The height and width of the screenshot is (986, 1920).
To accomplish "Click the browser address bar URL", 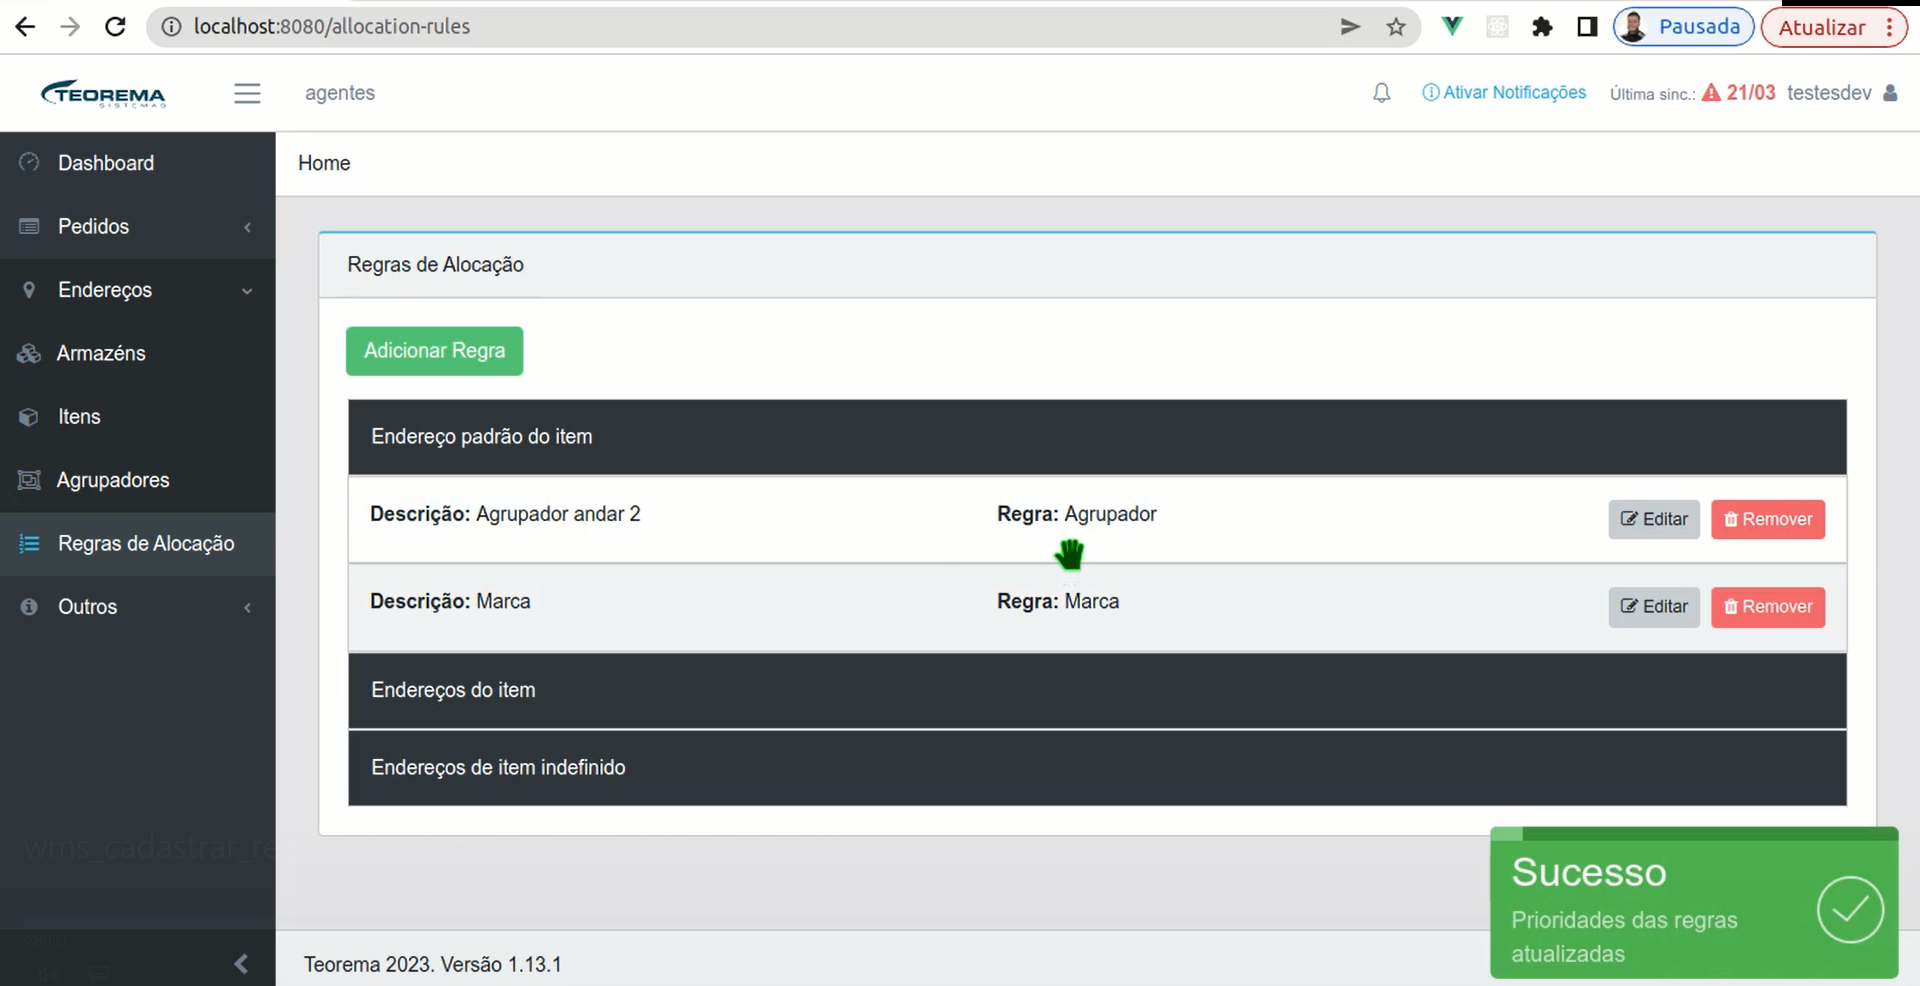I will [x=332, y=27].
